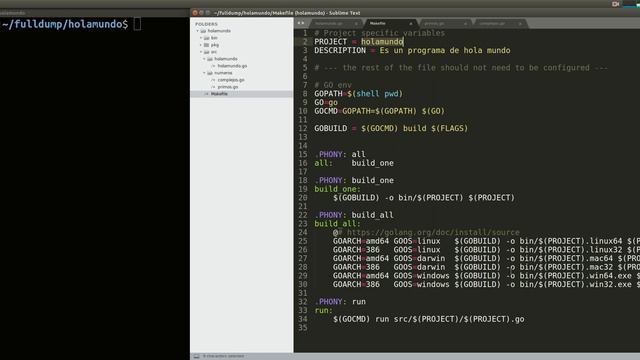
Task: Click the Sublime Text window title bar
Action: (415, 13)
